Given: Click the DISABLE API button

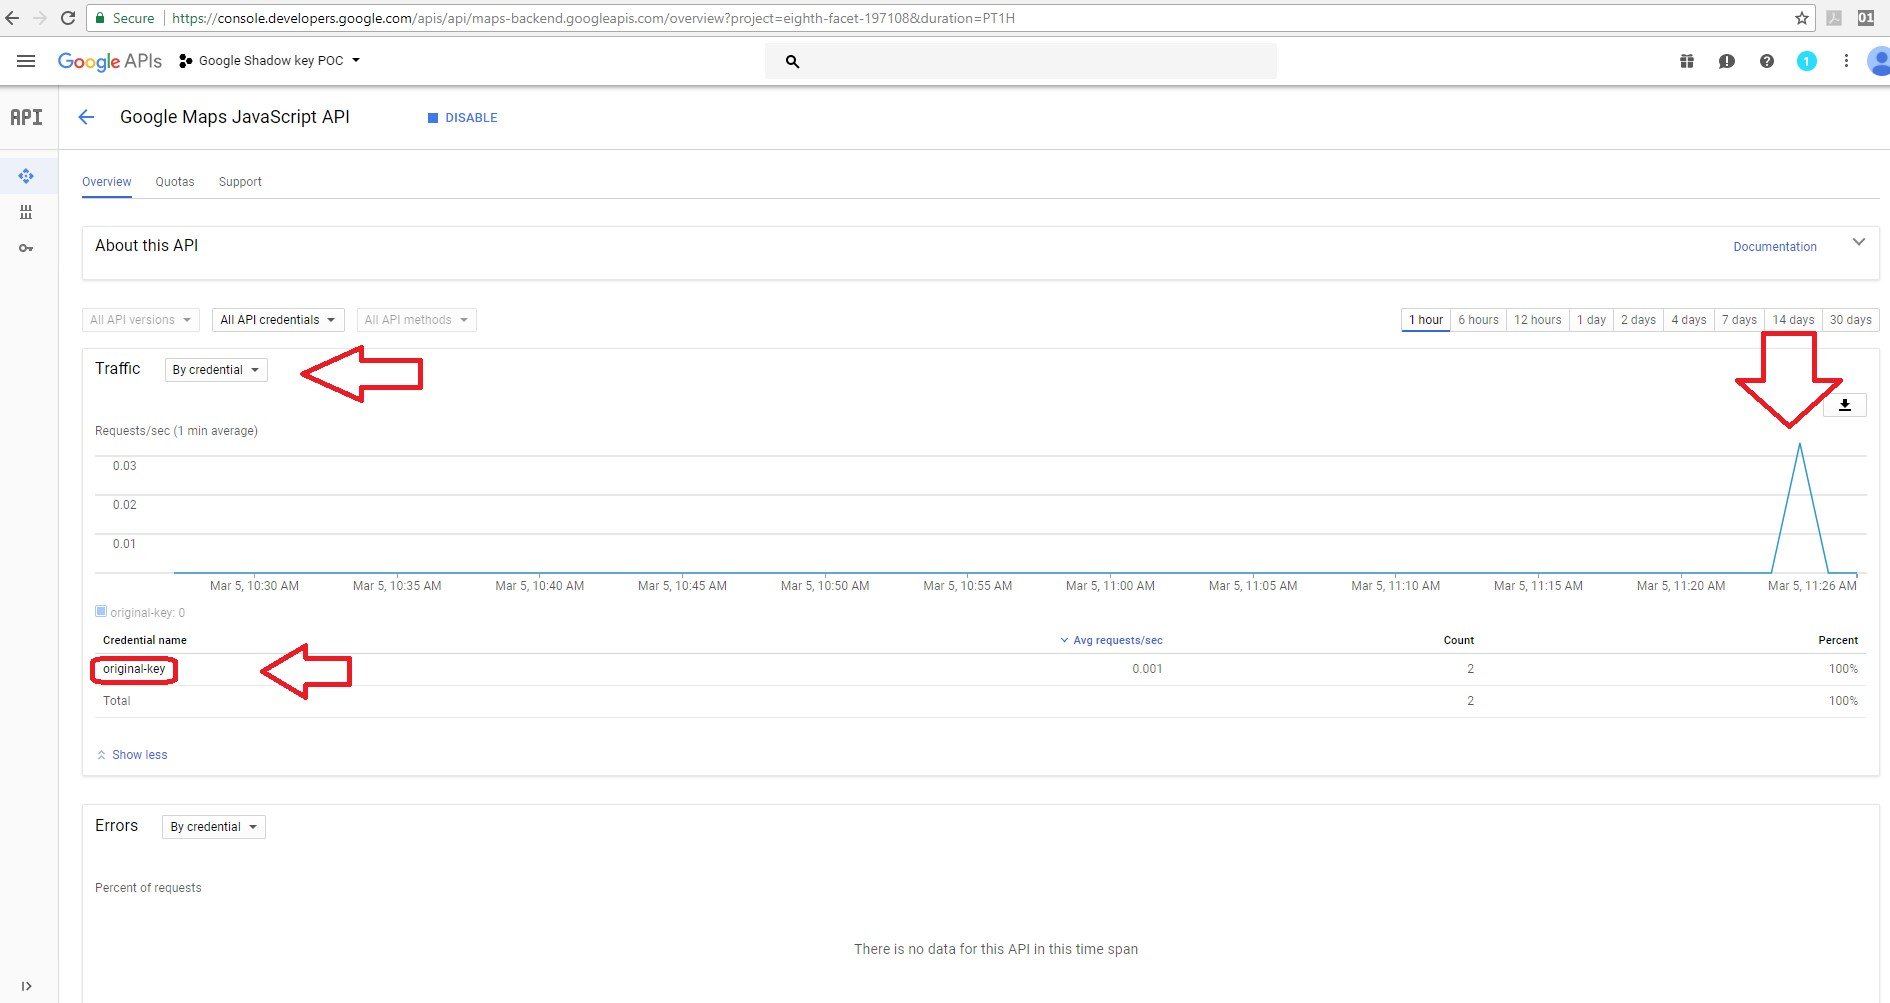Looking at the screenshot, I should tap(462, 118).
